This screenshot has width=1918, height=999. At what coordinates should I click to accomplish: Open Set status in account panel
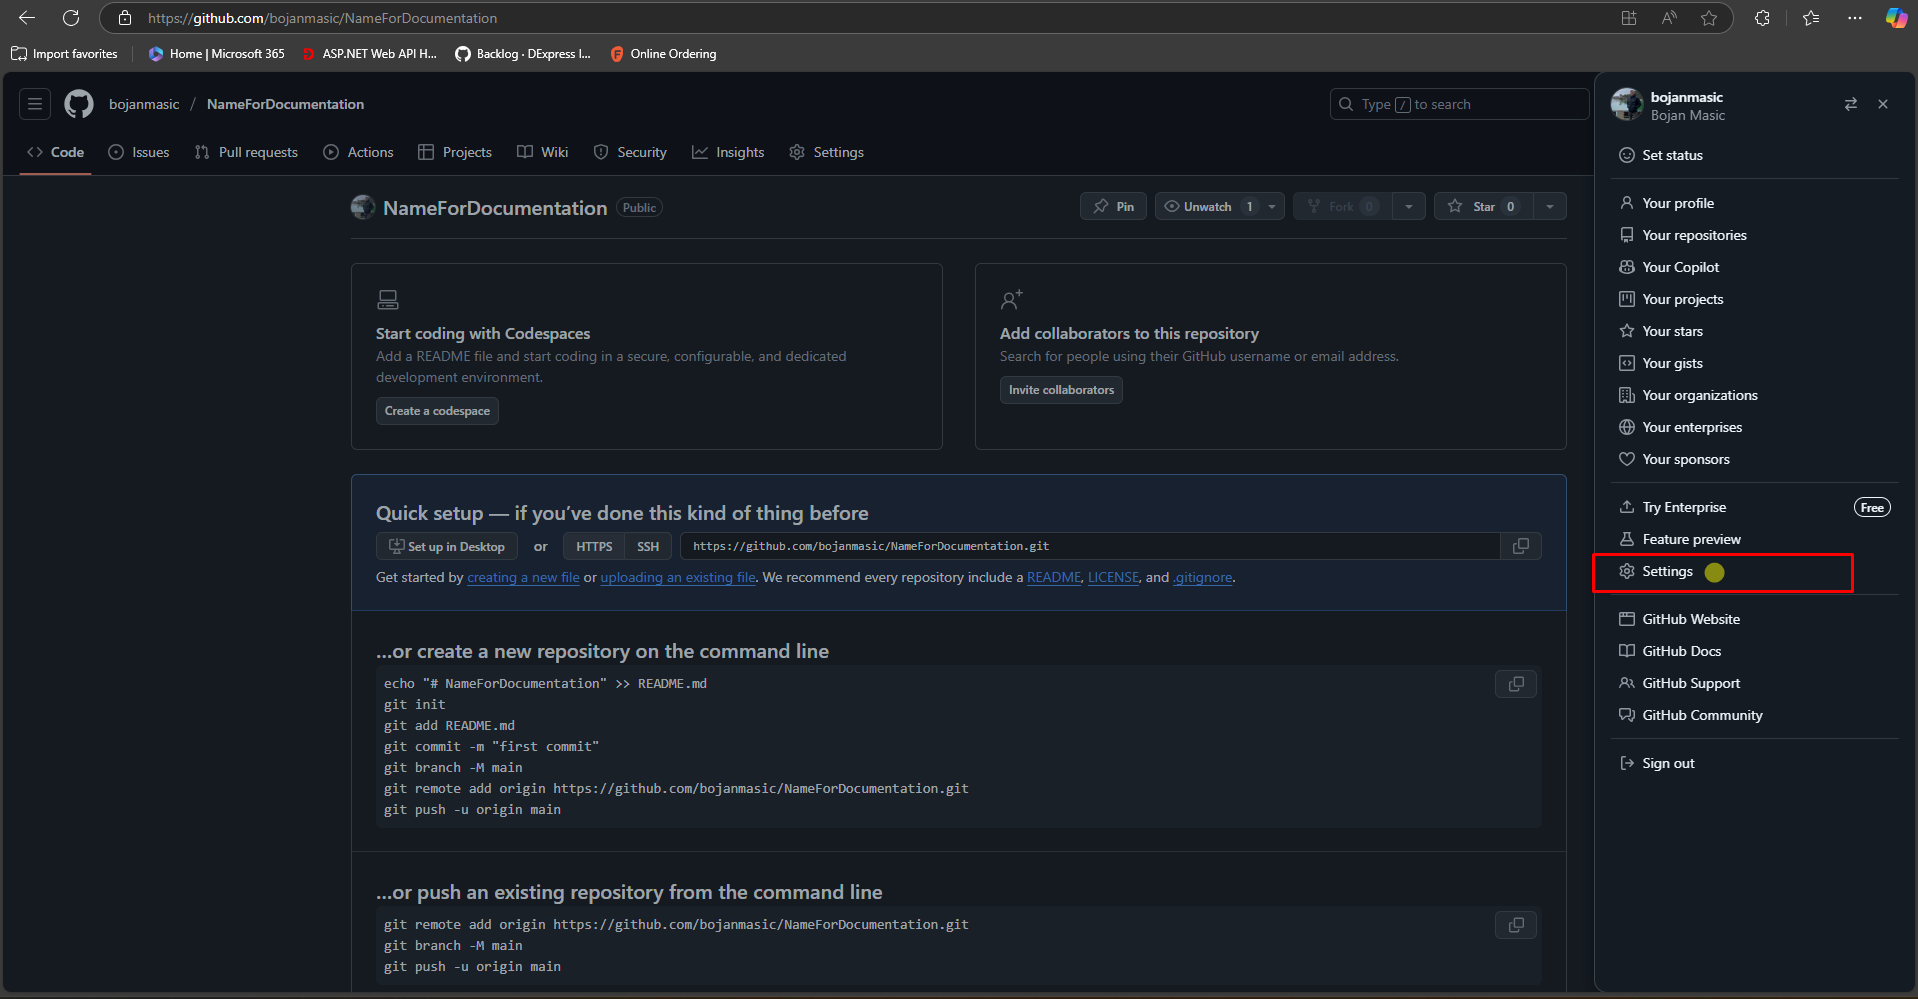(1755, 155)
